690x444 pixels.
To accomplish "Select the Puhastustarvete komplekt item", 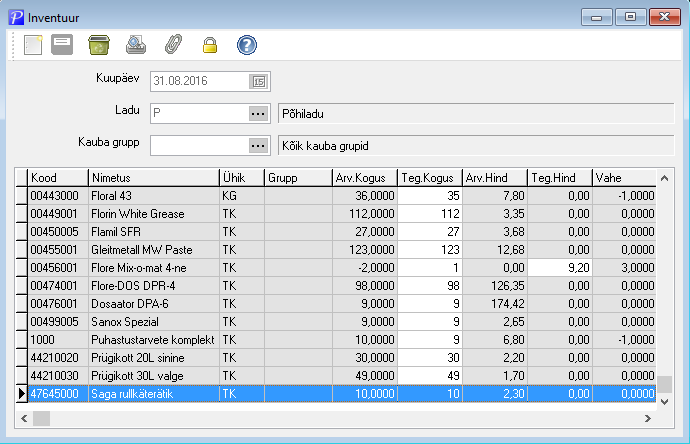I will click(154, 340).
